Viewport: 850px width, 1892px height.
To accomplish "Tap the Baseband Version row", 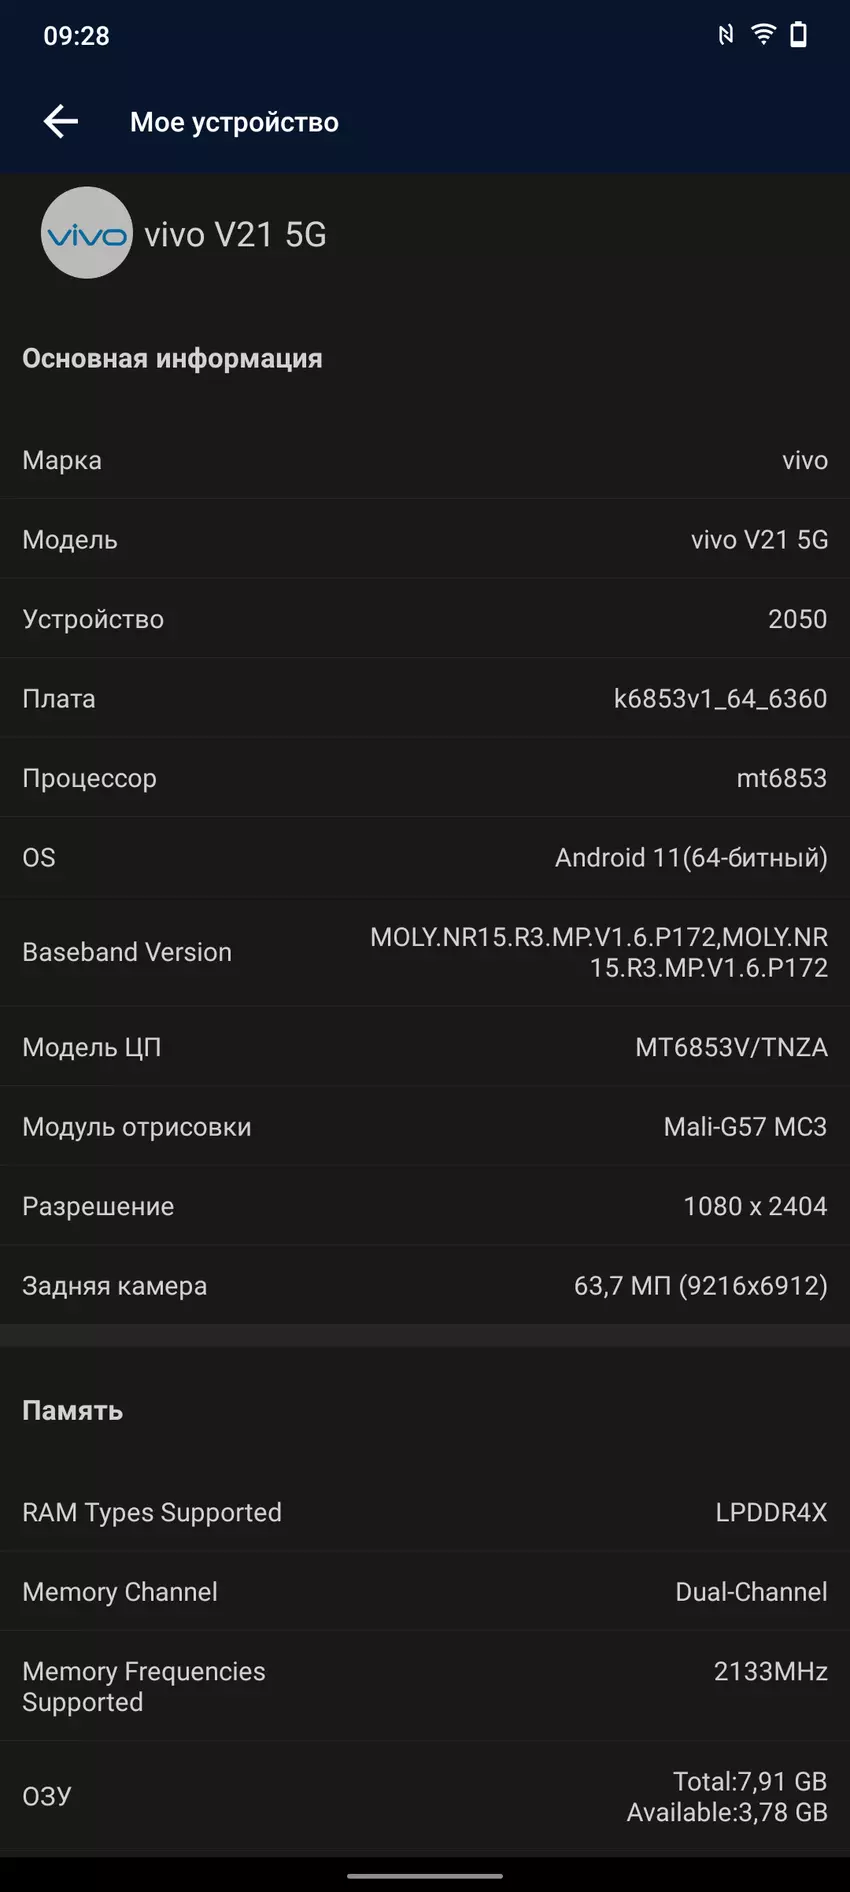I will (425, 952).
